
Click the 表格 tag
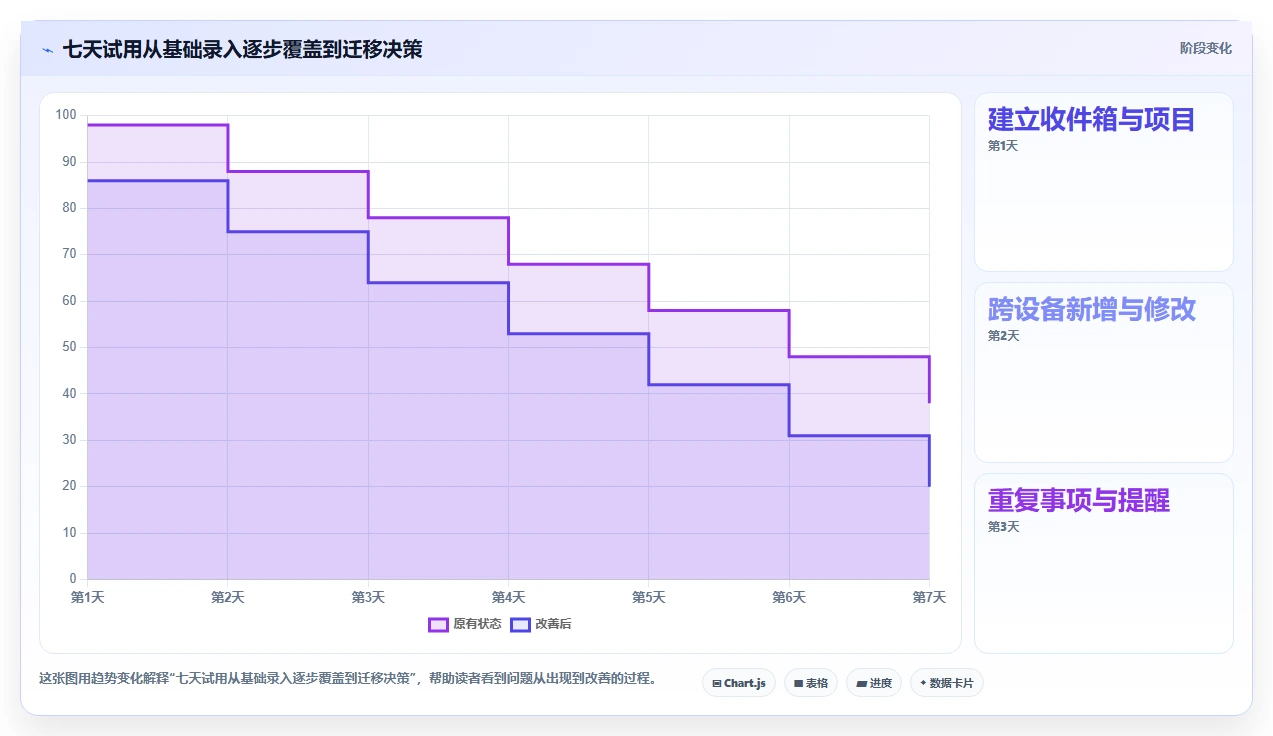coord(811,683)
